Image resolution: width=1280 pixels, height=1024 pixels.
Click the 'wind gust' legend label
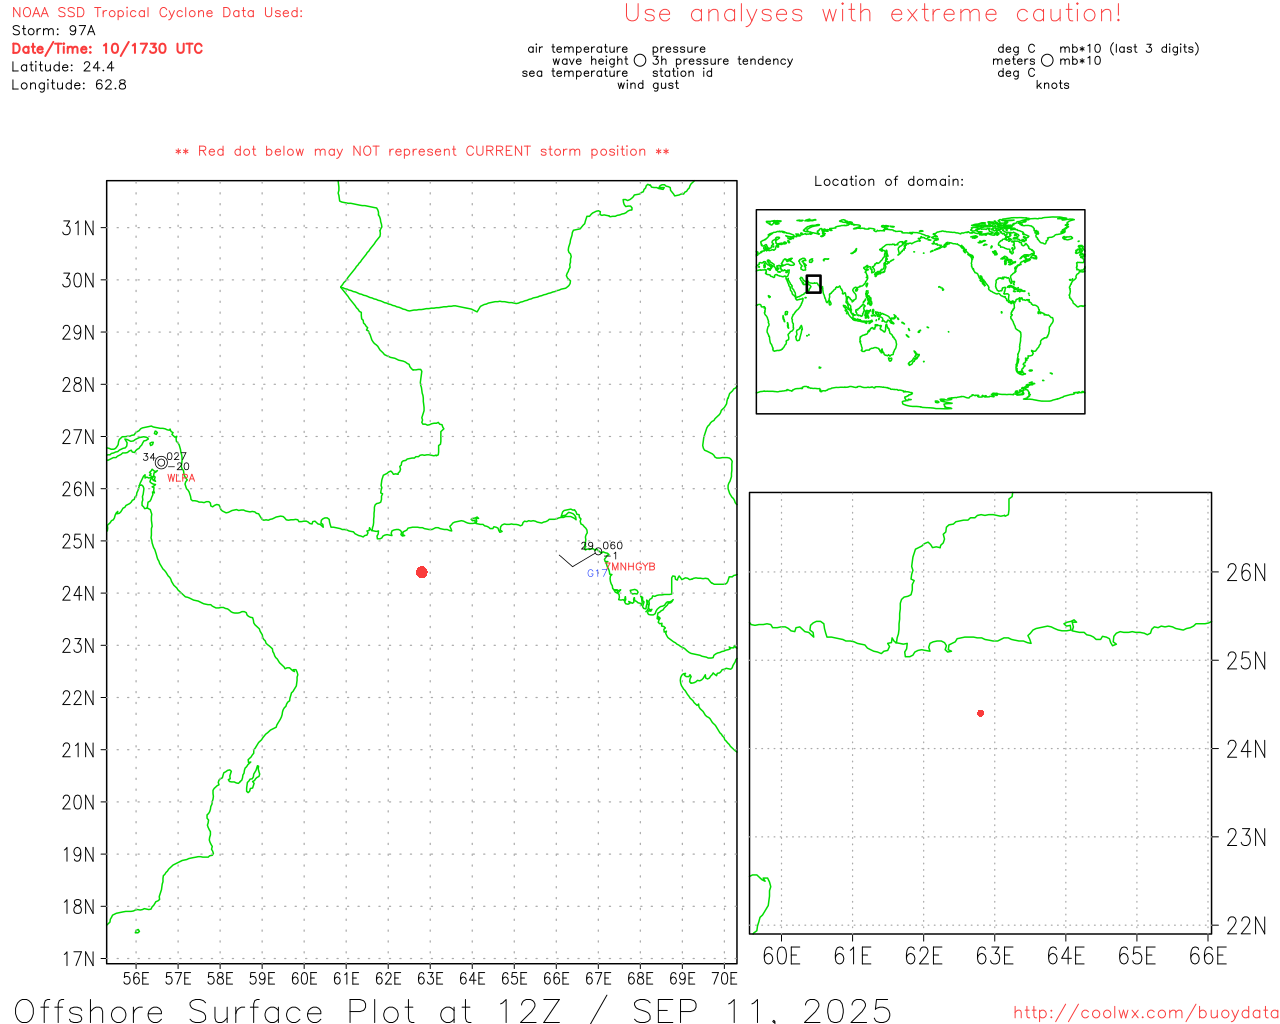(x=648, y=85)
